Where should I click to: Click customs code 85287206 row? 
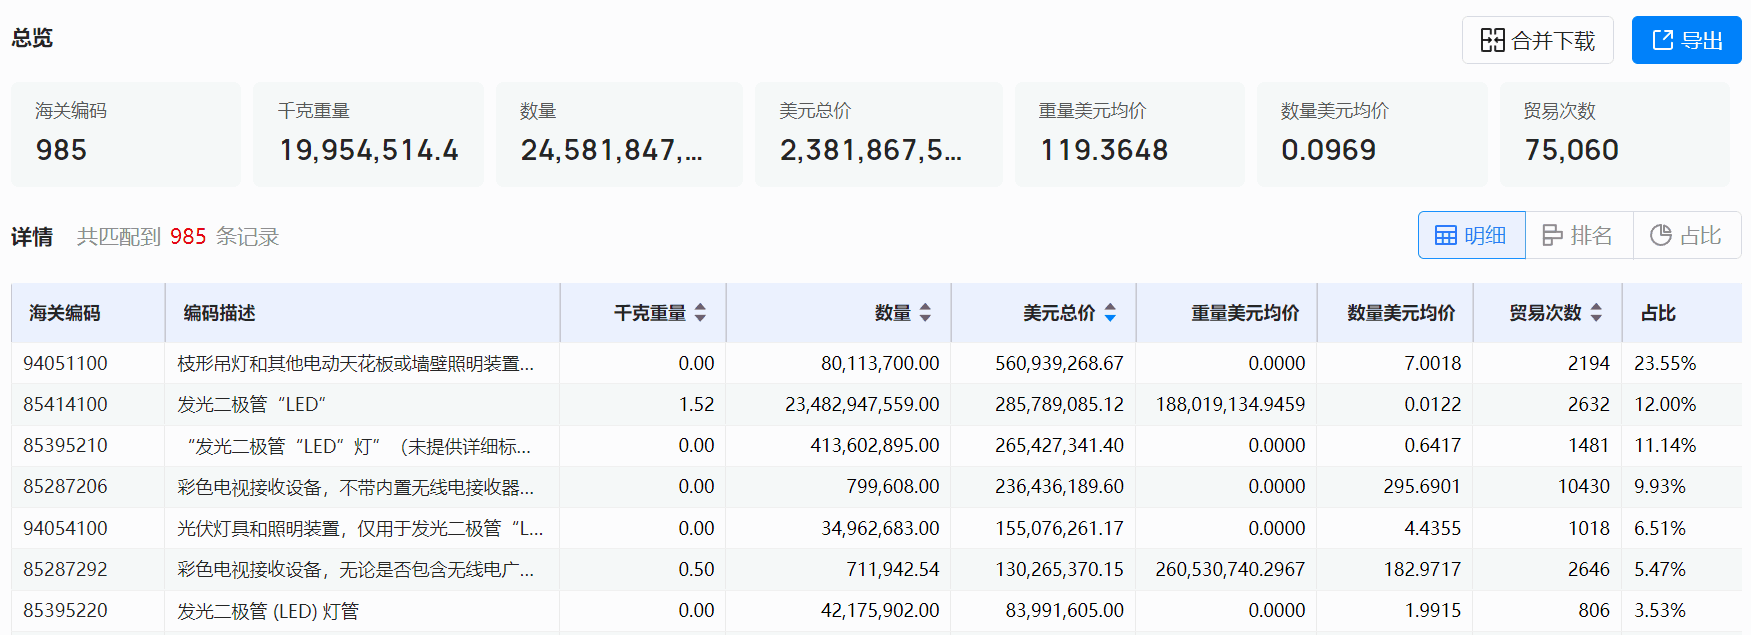click(x=66, y=486)
